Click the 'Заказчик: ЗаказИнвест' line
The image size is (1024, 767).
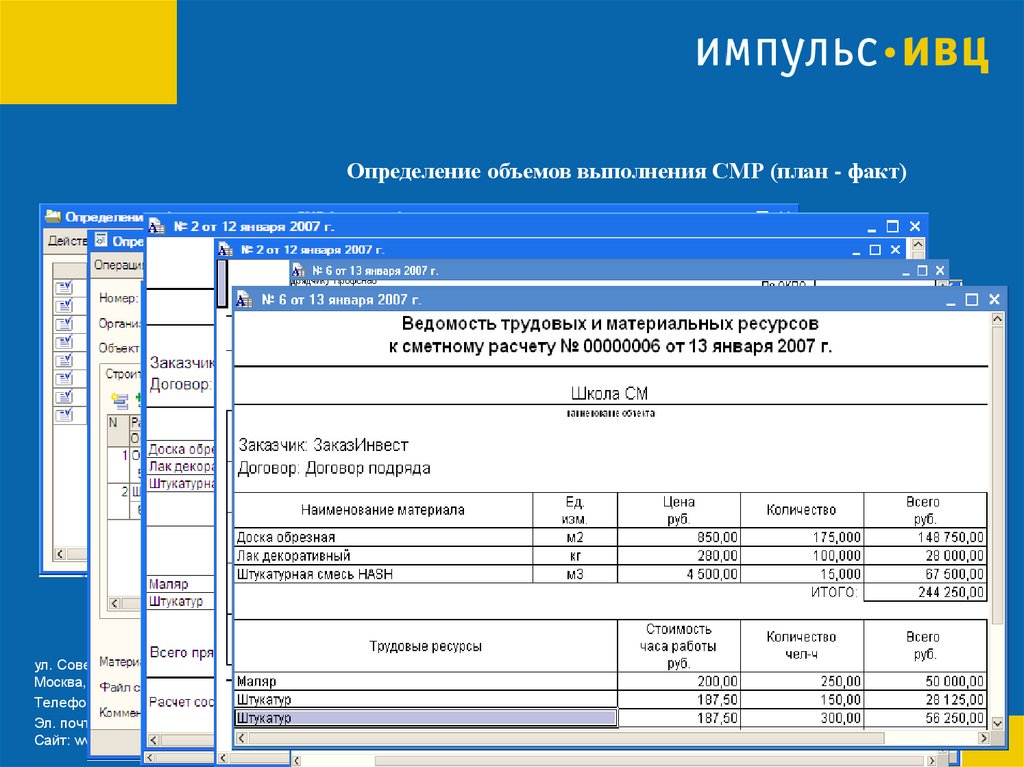(x=323, y=445)
